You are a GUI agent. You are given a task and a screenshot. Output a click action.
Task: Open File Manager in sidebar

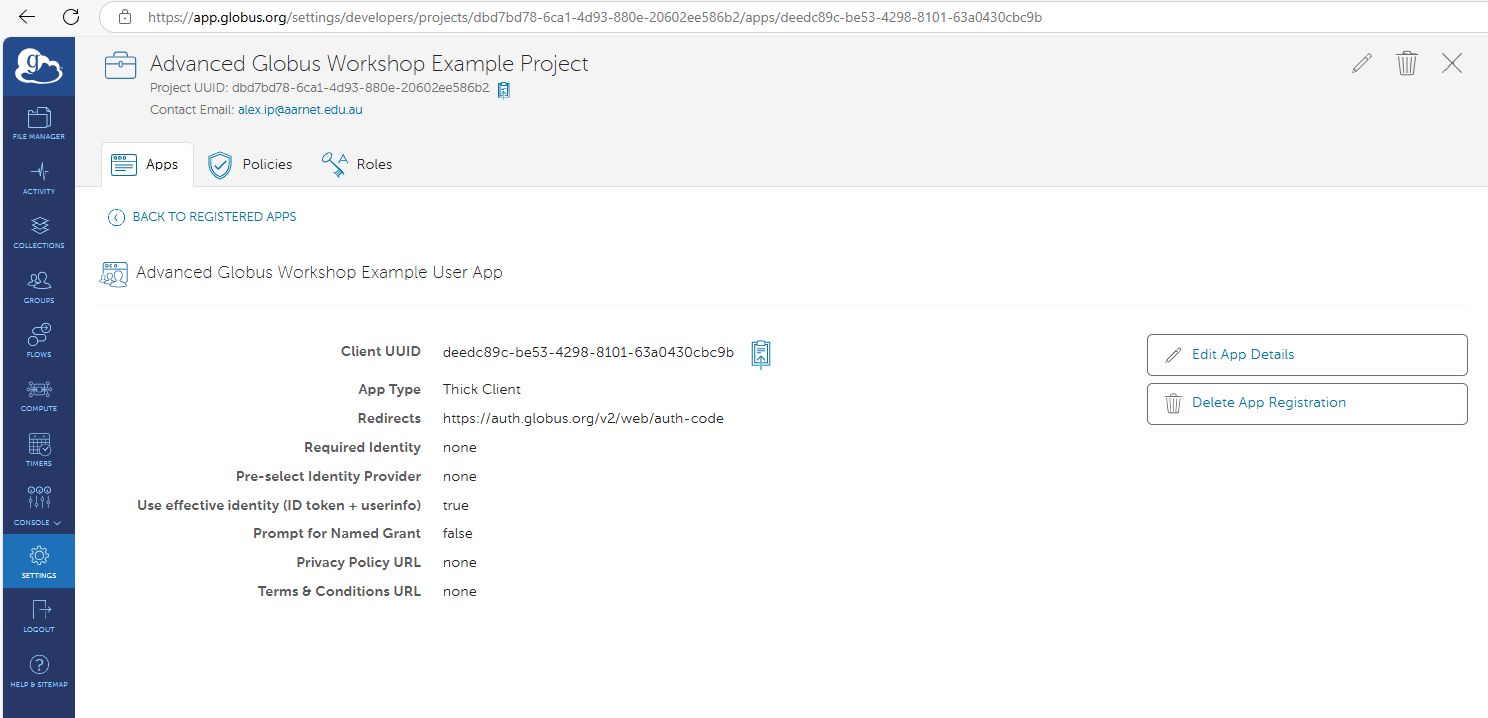[39, 123]
